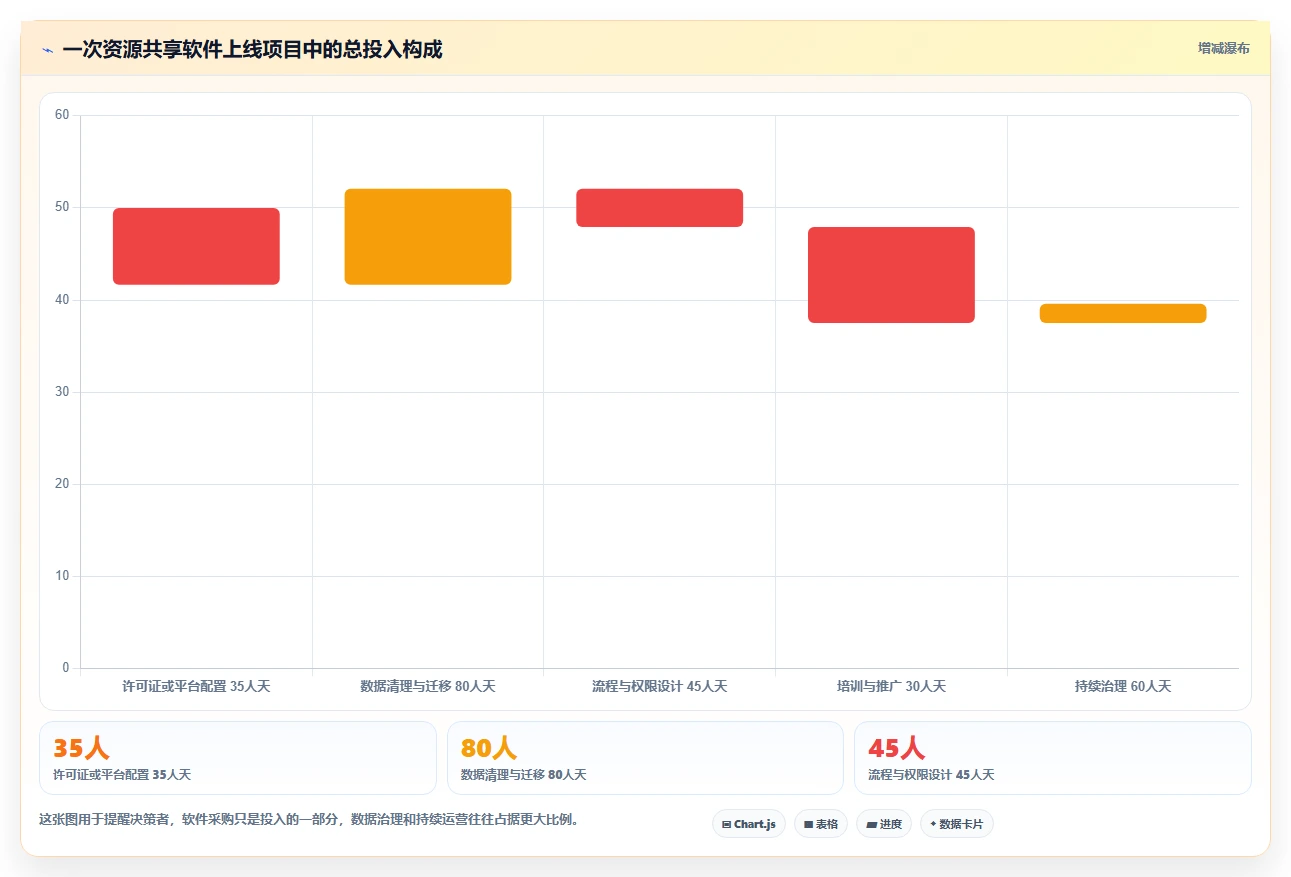
Task: Click axis label 许可证或平台配置 35人天
Action: tap(196, 686)
